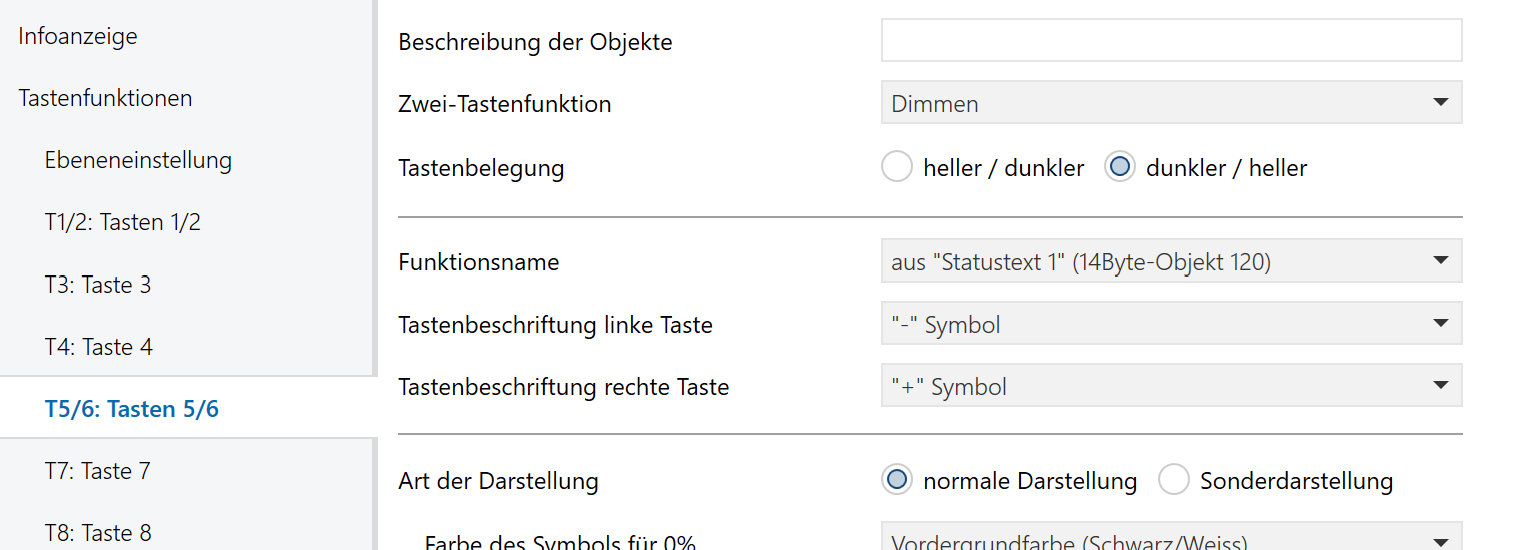Open the Infoanzeige section
The width and height of the screenshot is (1530, 550).
[78, 37]
